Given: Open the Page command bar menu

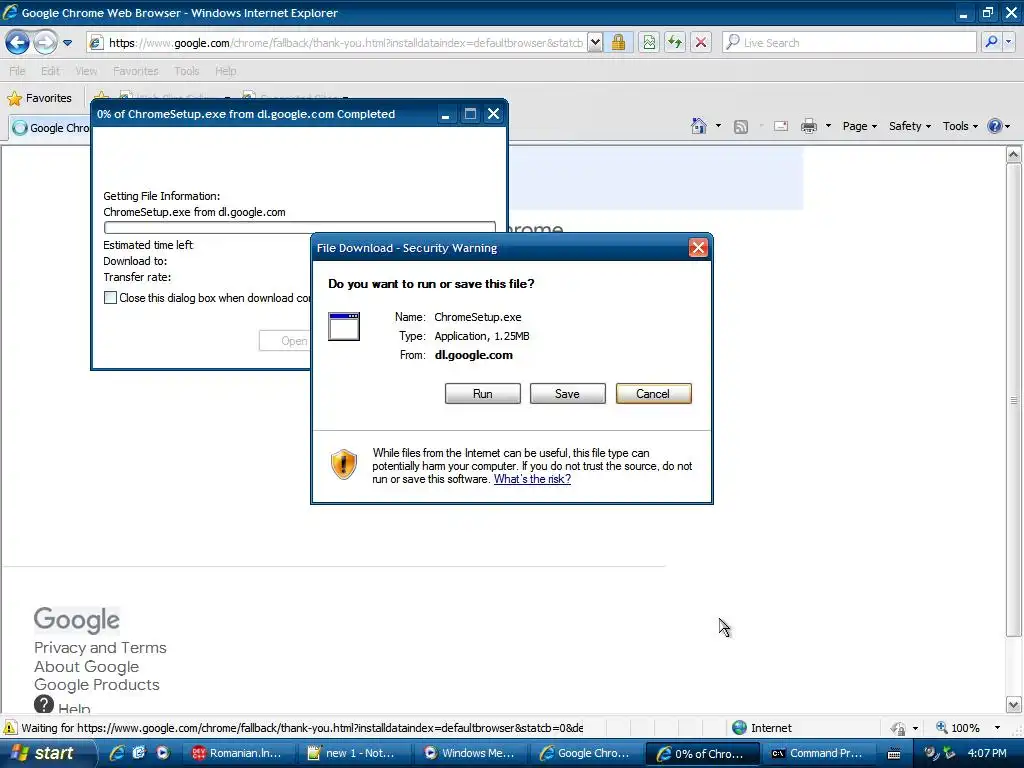Looking at the screenshot, I should tap(859, 126).
